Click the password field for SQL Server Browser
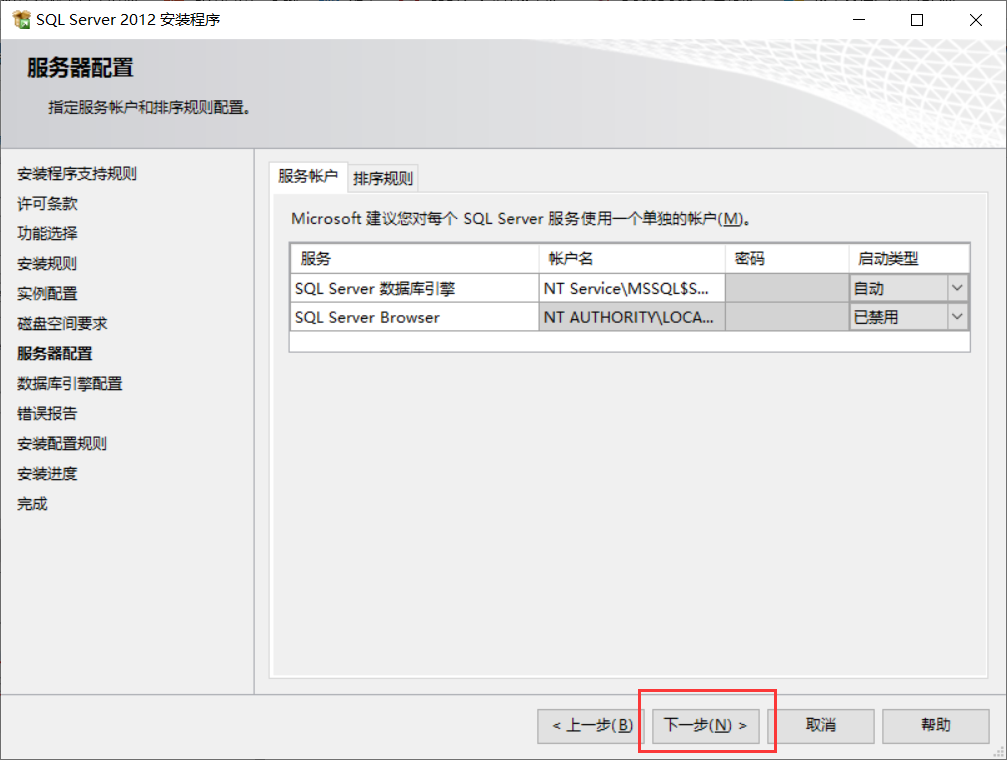The image size is (1007, 760). click(x=787, y=316)
